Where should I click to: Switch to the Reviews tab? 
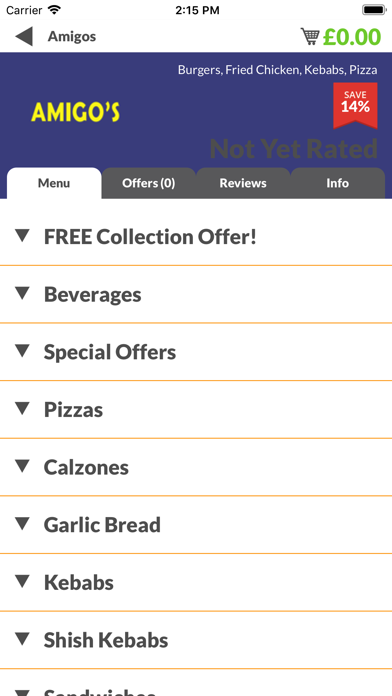(243, 183)
